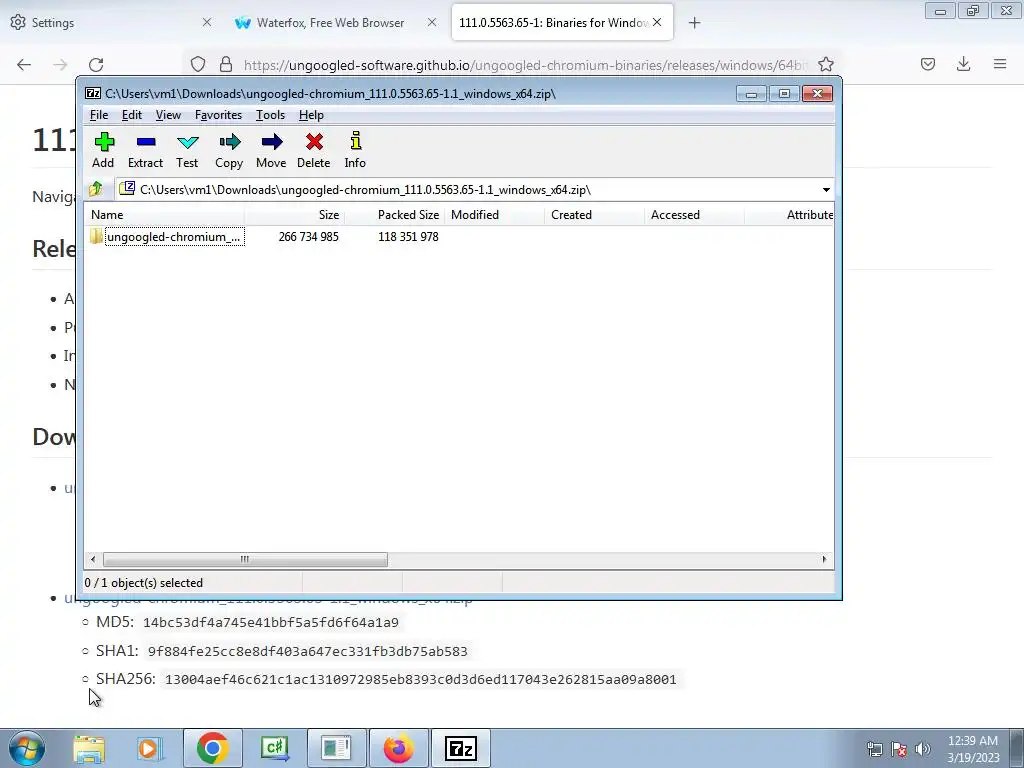Viewport: 1024px width, 768px height.
Task: Click the horizontal scrollbar thumb in 7-Zip
Action: click(245, 559)
